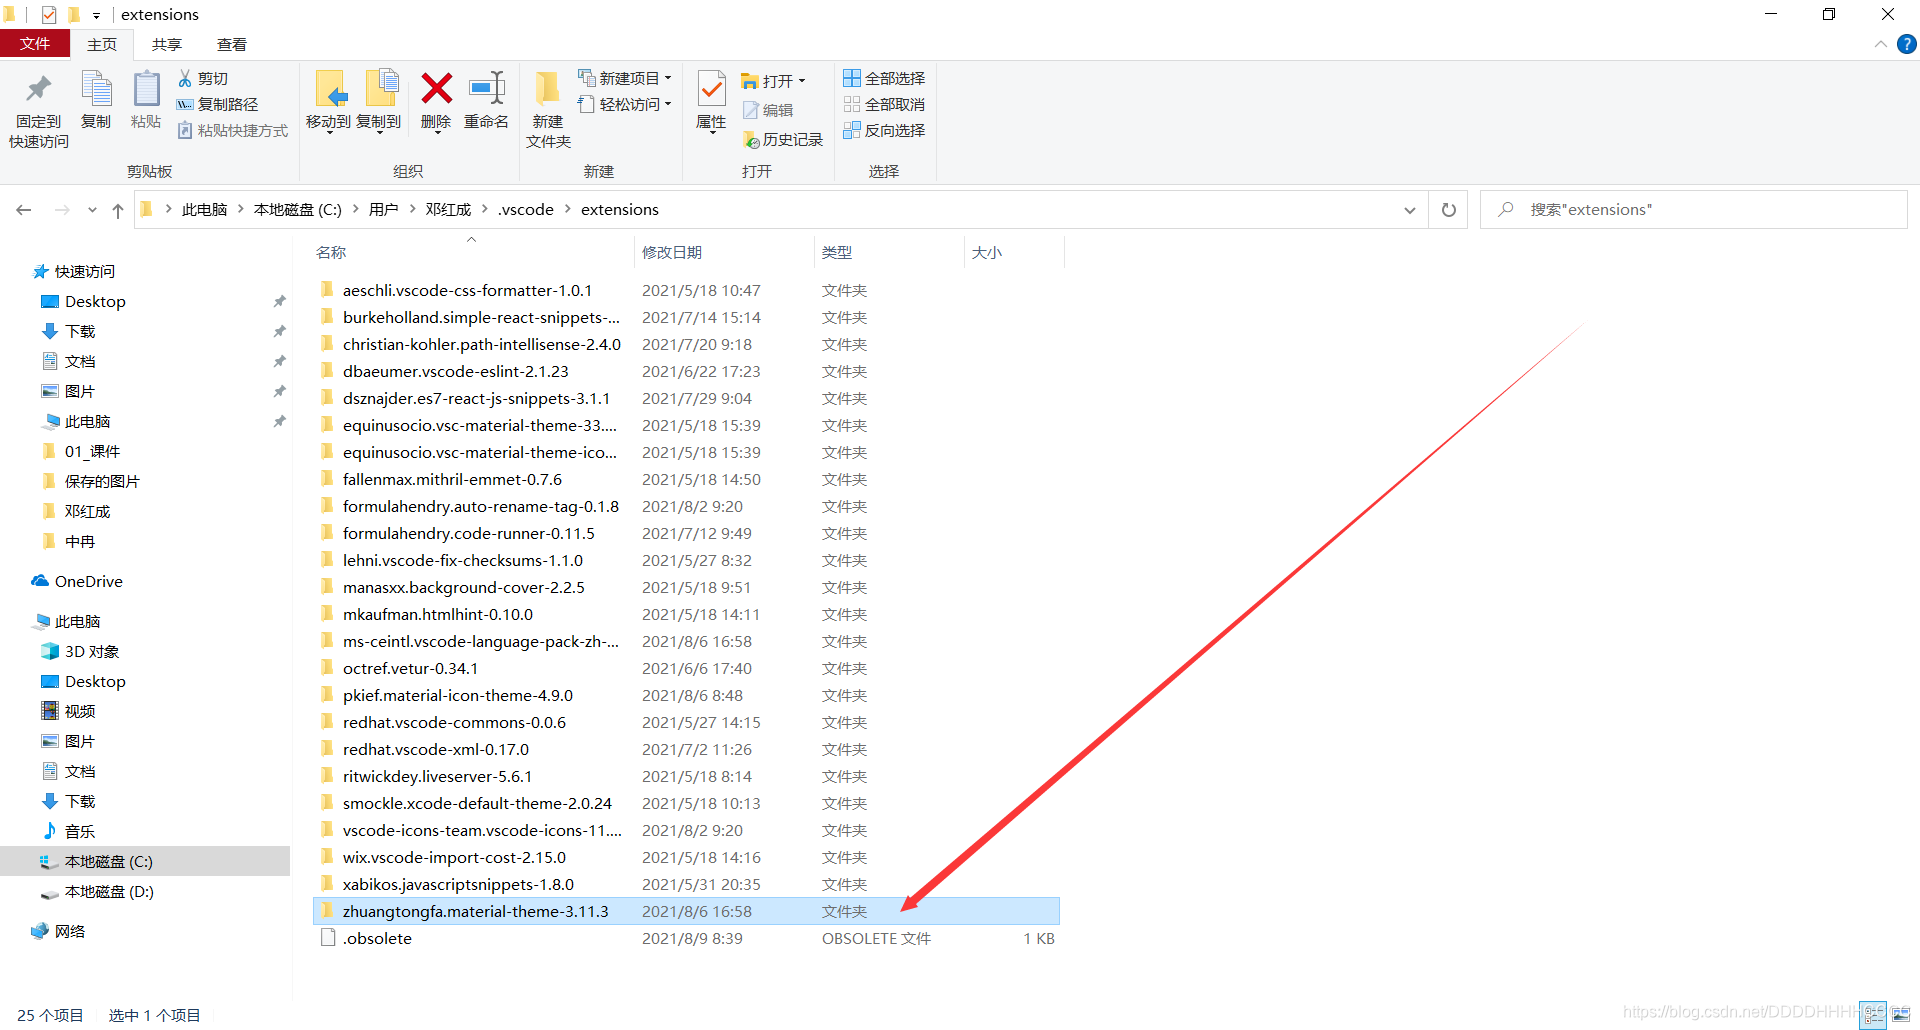Click the Paste clipboard icon
This screenshot has height=1030, width=1920.
coord(146,89)
